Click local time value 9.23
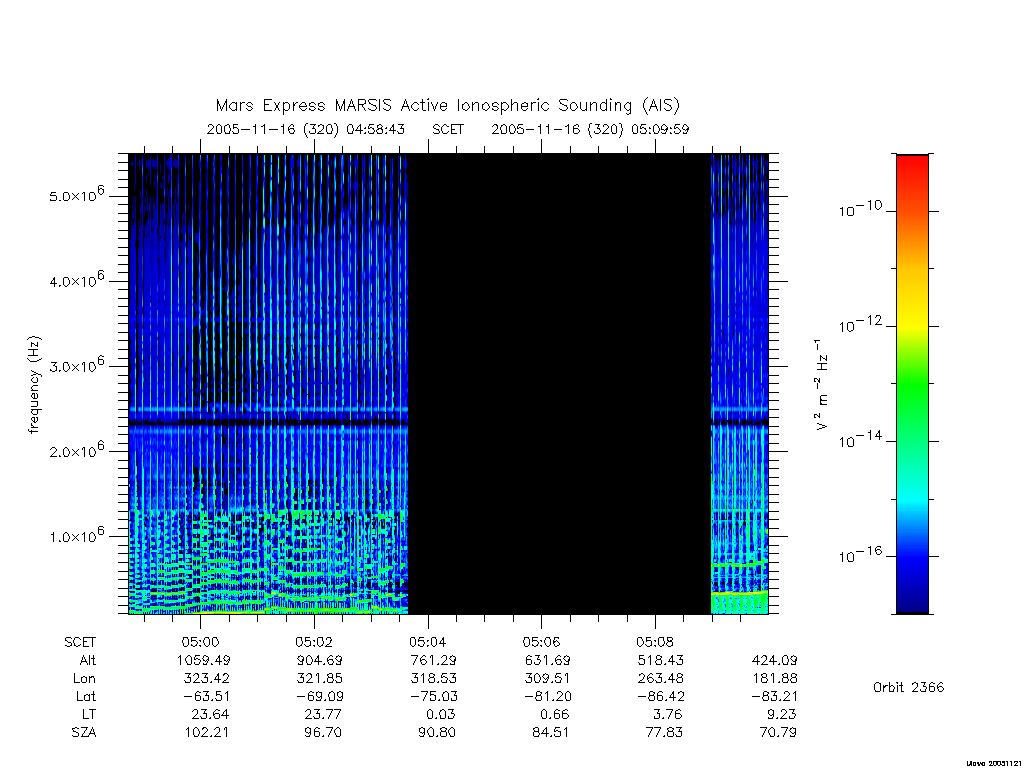Screen dimensions: 1024x768 click(x=782, y=714)
